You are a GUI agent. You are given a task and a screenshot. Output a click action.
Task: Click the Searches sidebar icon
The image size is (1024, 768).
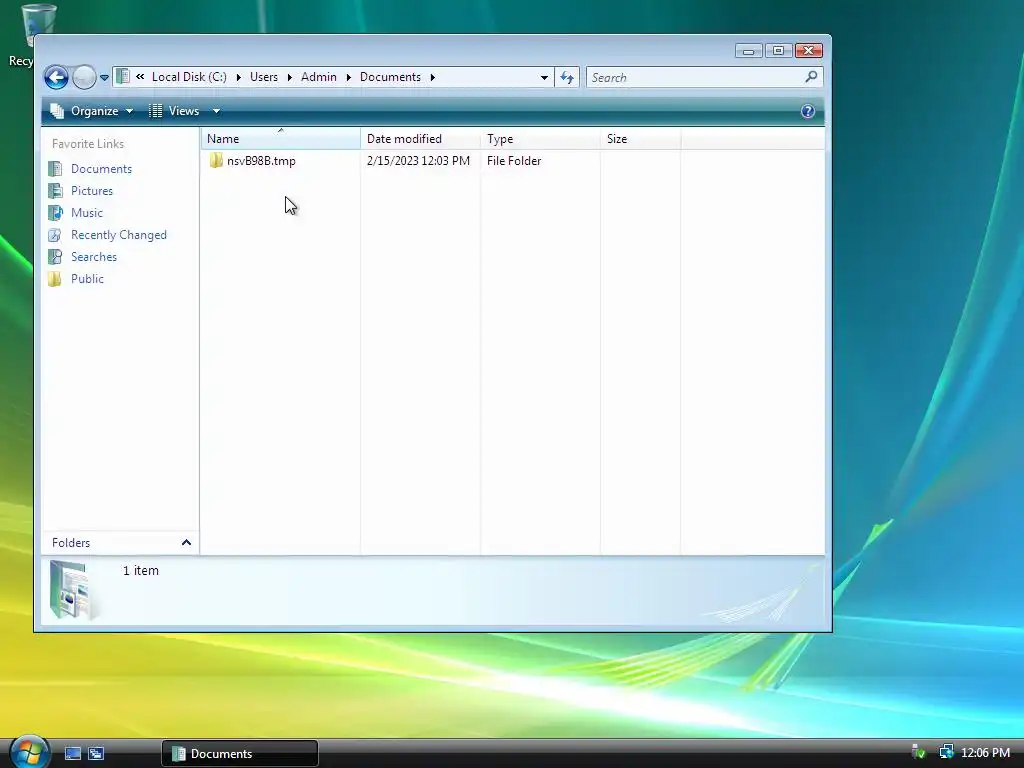pos(56,257)
